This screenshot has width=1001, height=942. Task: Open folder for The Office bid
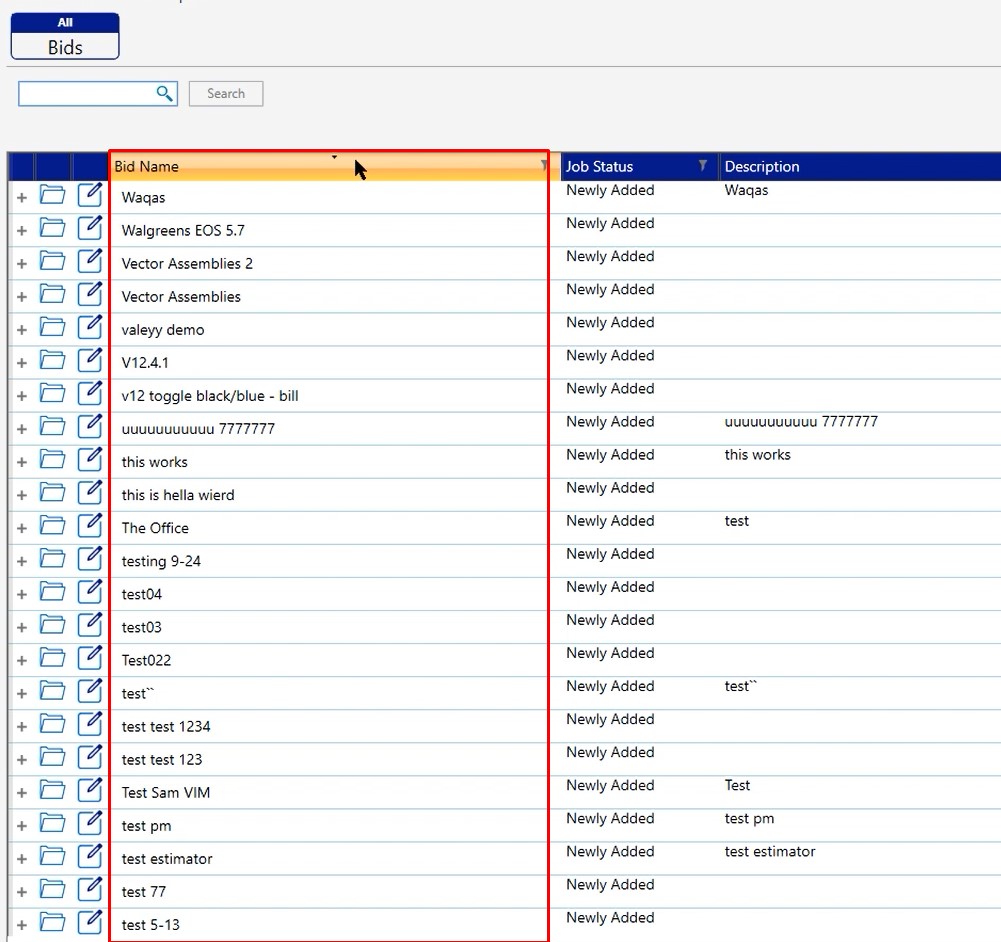[52, 527]
